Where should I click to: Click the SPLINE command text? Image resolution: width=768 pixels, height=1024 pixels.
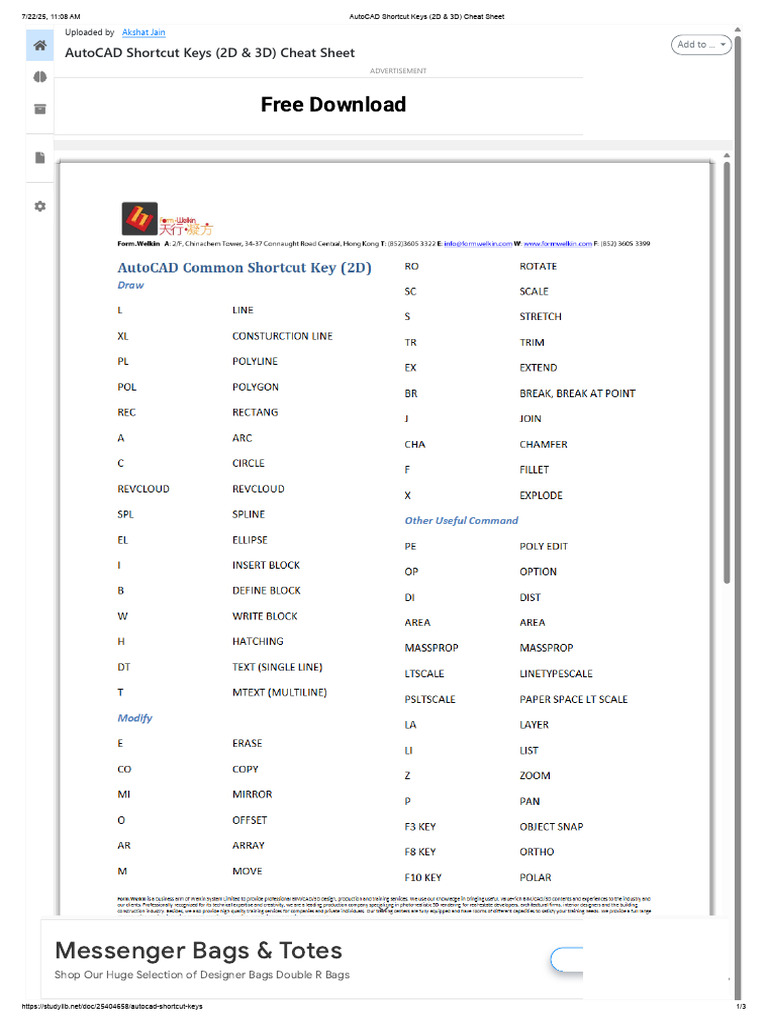(x=248, y=514)
